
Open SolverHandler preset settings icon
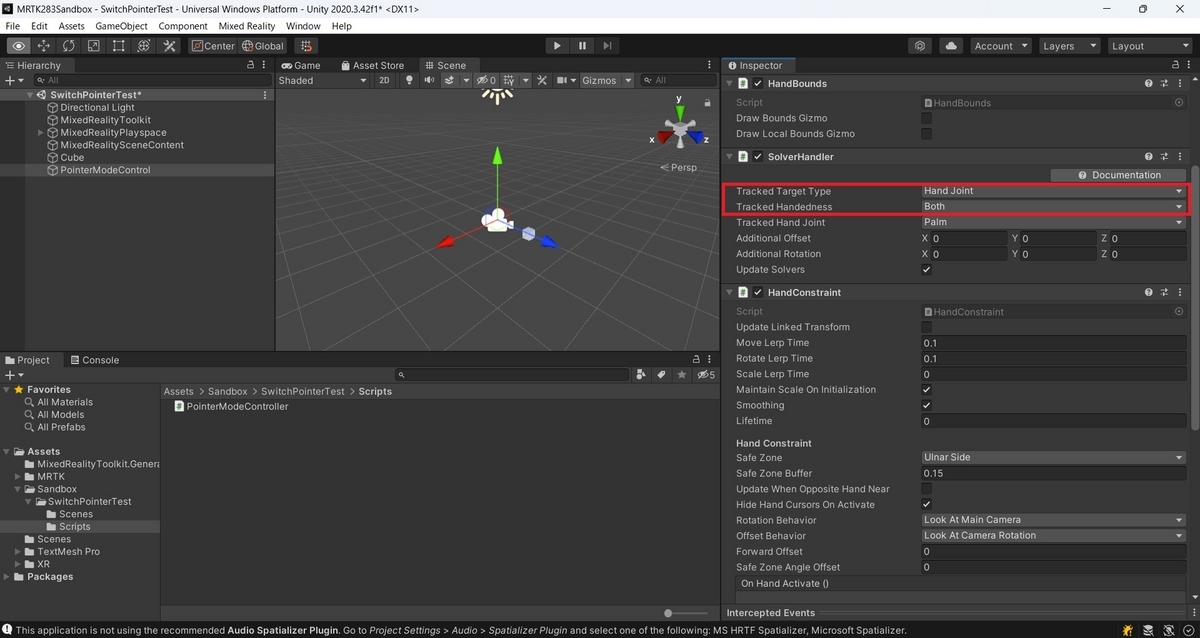tap(1165, 157)
